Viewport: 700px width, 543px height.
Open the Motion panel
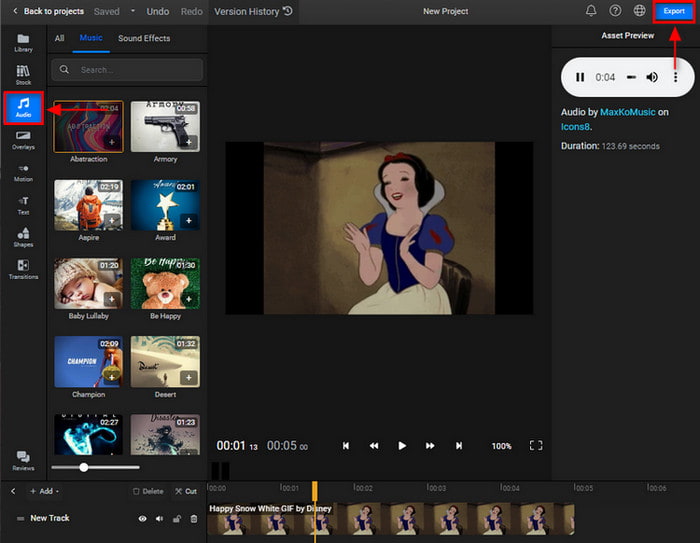tap(23, 173)
